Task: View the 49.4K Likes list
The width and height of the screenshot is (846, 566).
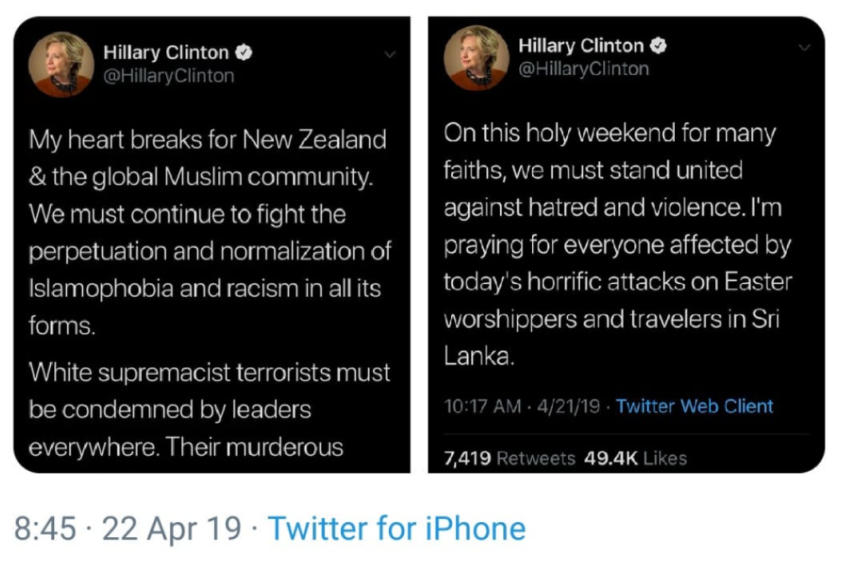Action: (635, 459)
